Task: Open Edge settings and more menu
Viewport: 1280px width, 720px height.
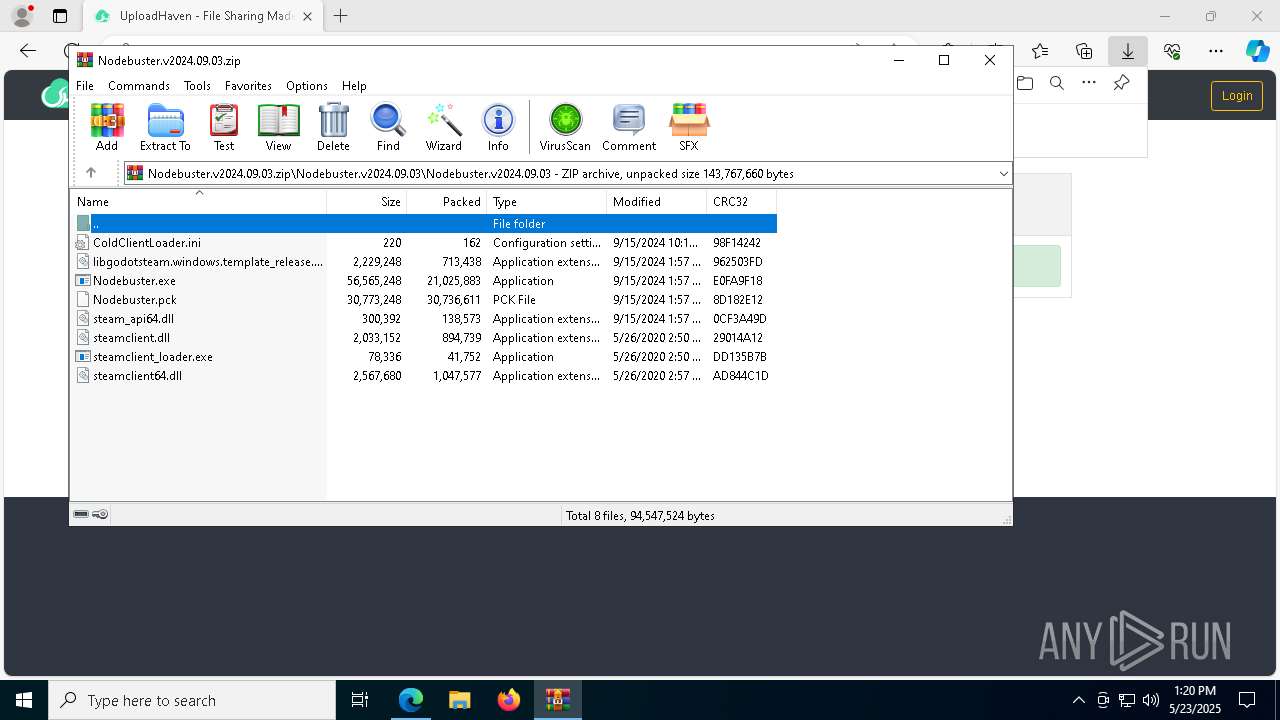Action: (x=1216, y=51)
